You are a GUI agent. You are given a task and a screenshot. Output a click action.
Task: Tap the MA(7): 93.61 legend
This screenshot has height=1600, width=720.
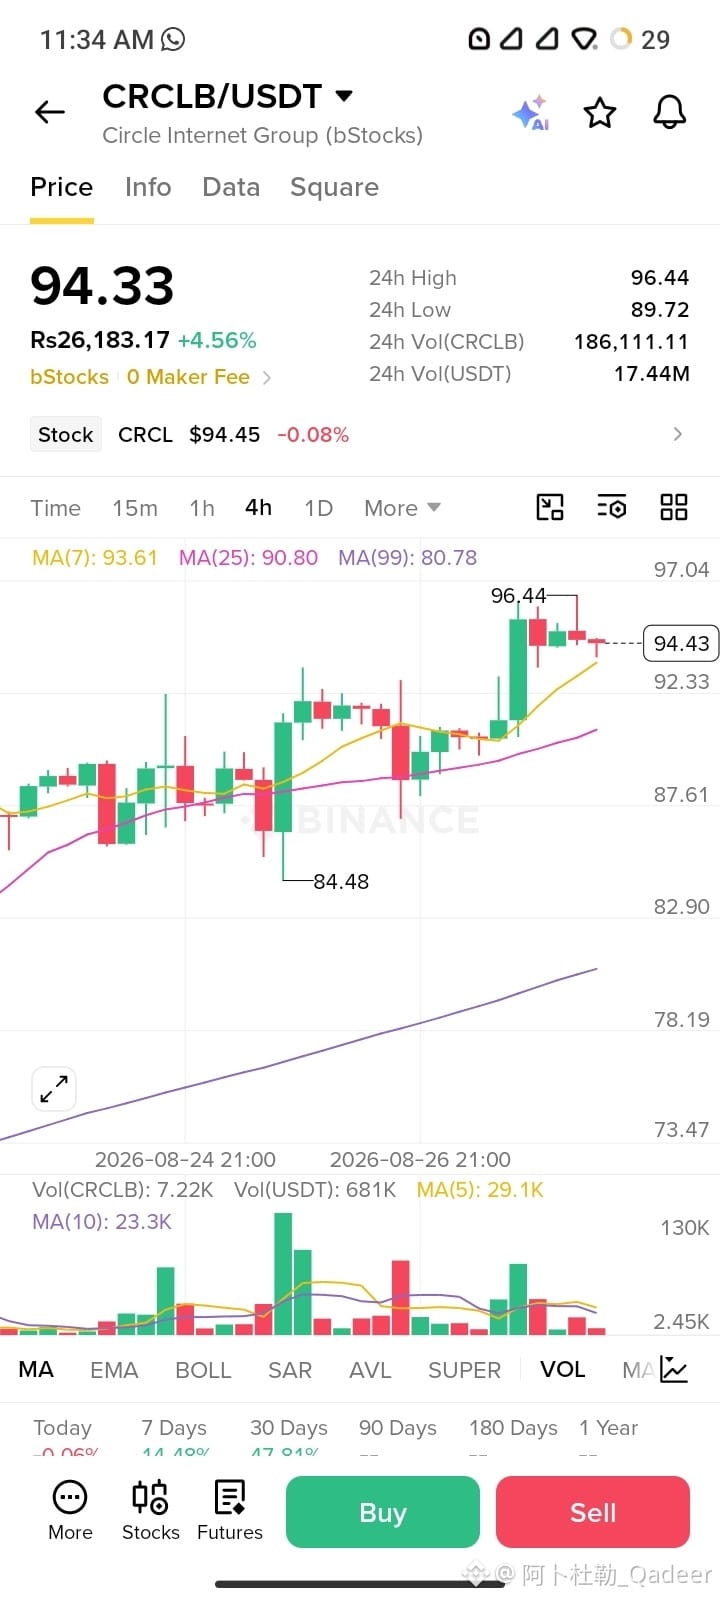pos(95,558)
